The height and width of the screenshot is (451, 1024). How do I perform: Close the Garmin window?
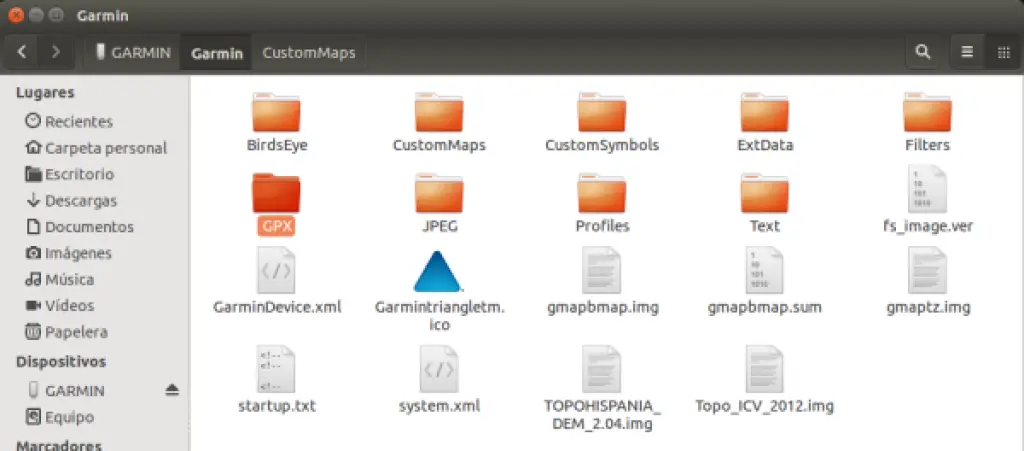[x=16, y=14]
